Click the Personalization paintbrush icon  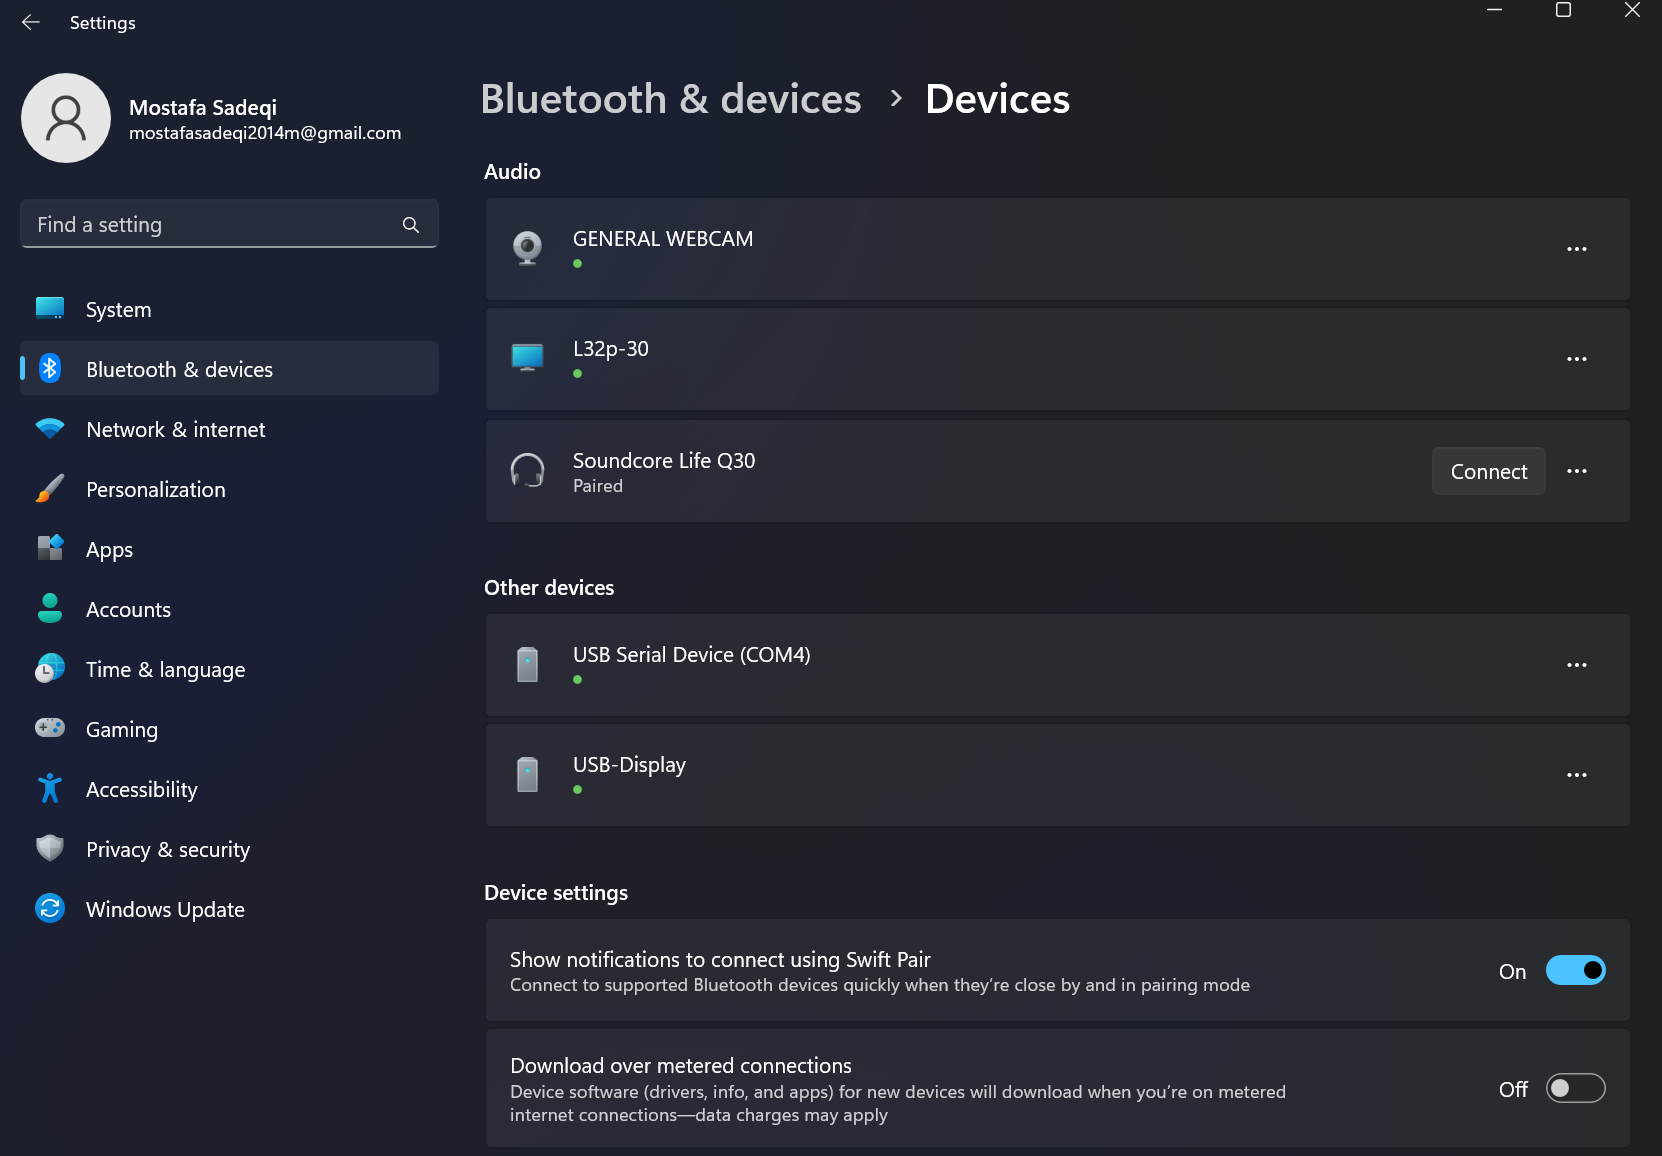pyautogui.click(x=50, y=489)
